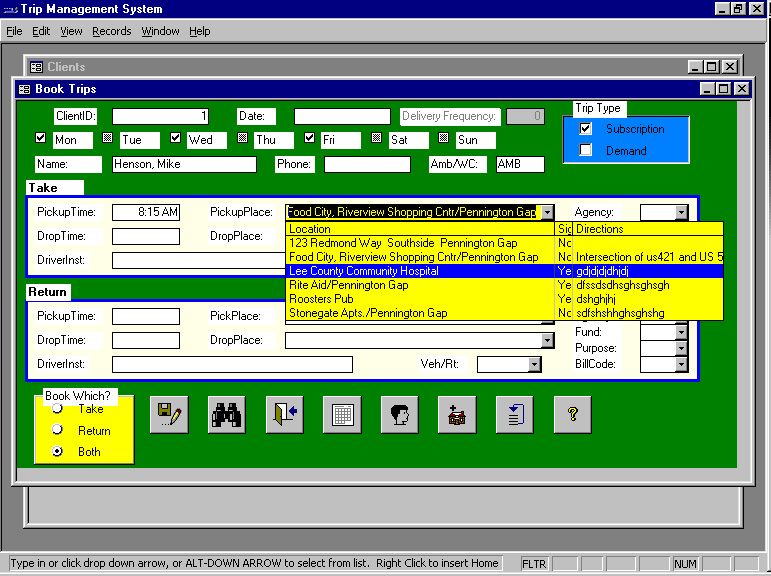This screenshot has width=771, height=576.
Task: Click the Return DriverInst field
Action: (x=232, y=364)
